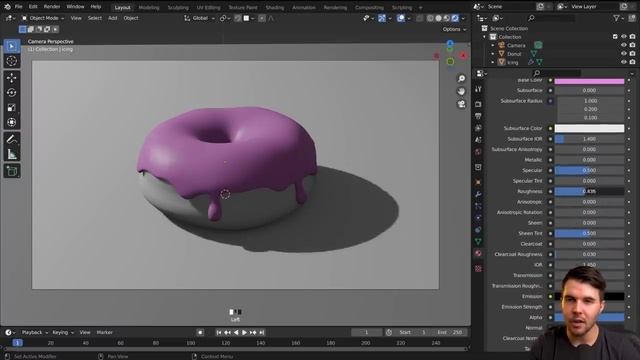Click the timeline Marker menu

tap(104, 332)
